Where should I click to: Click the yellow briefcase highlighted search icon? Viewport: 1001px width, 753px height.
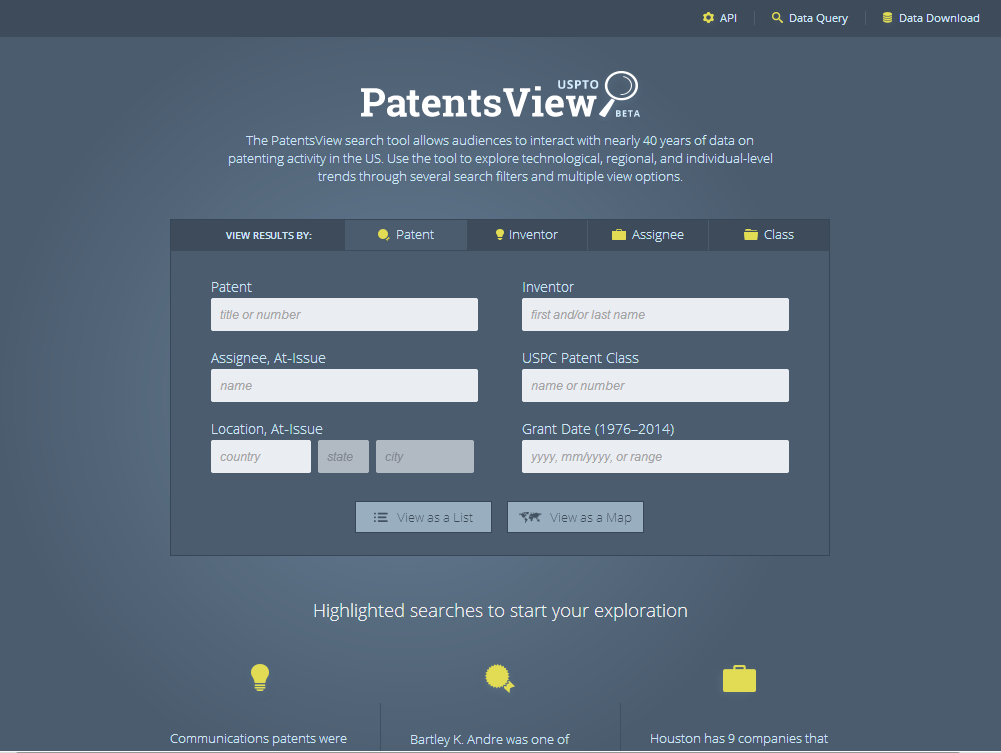tap(739, 679)
